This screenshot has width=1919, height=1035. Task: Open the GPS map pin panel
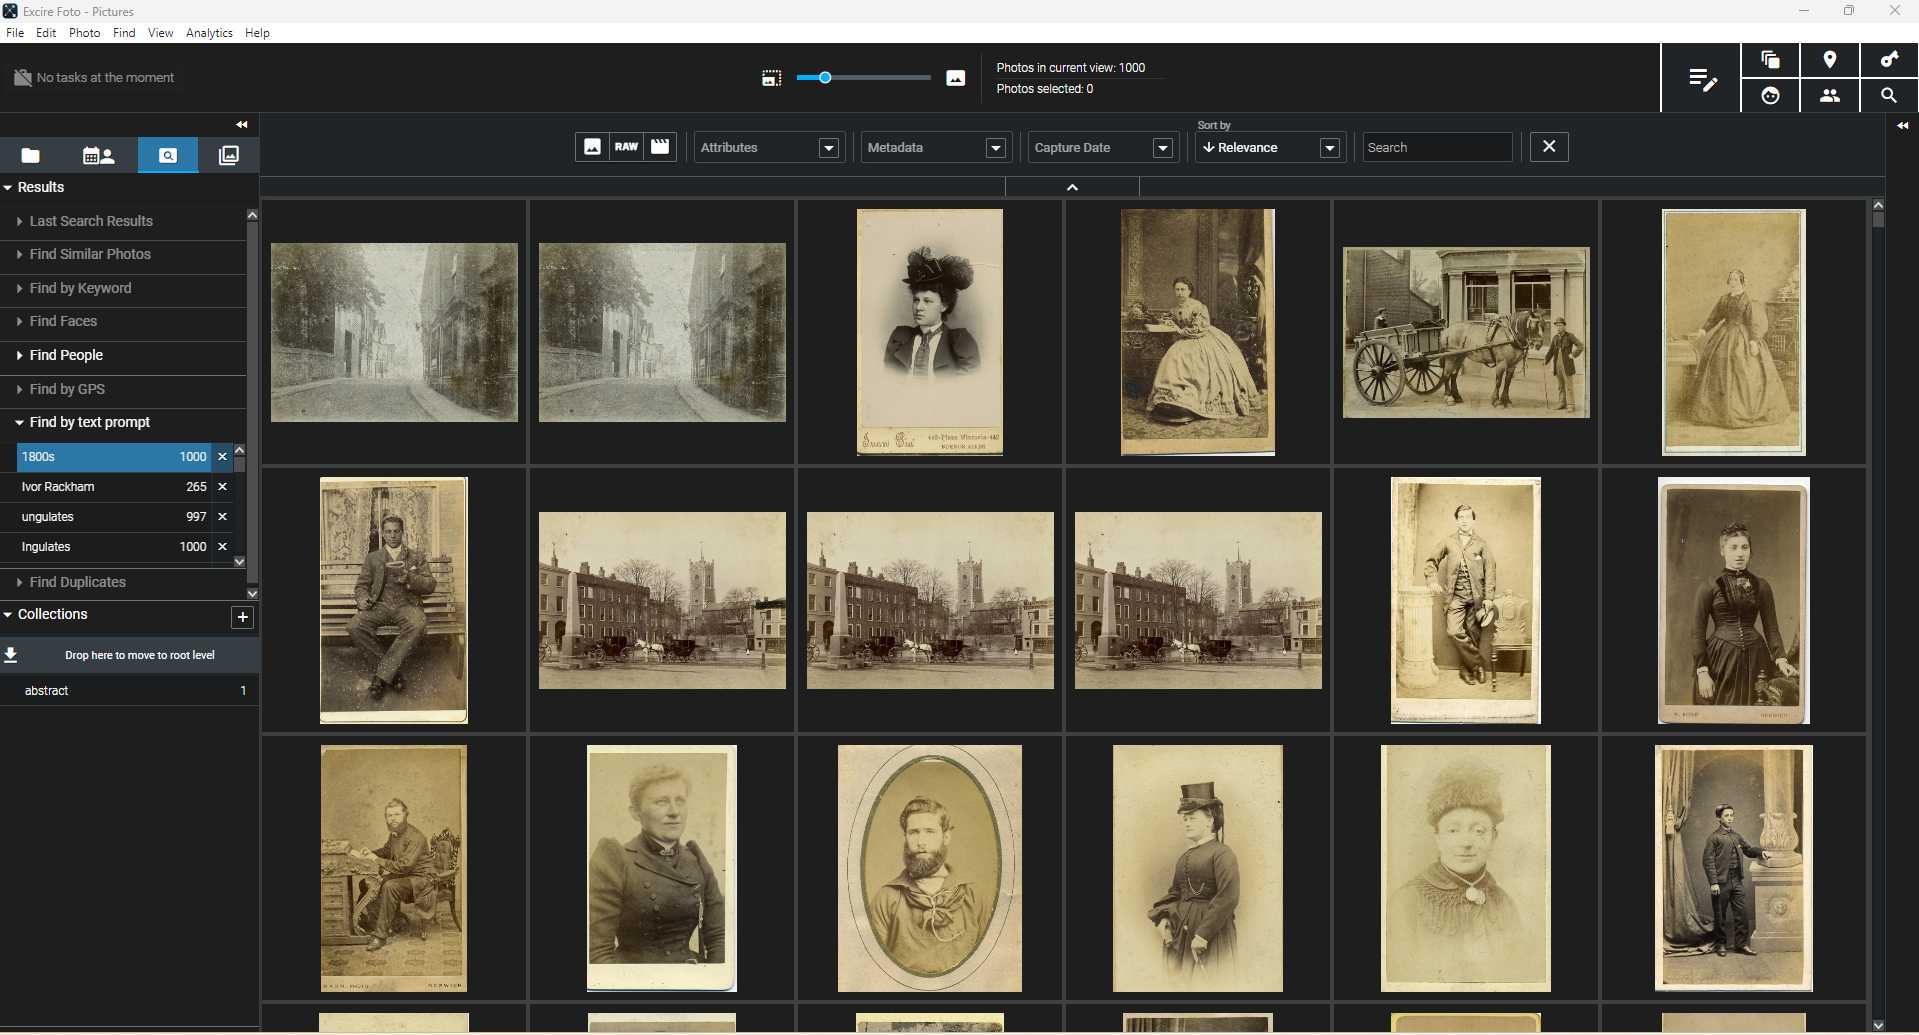[x=1830, y=59]
